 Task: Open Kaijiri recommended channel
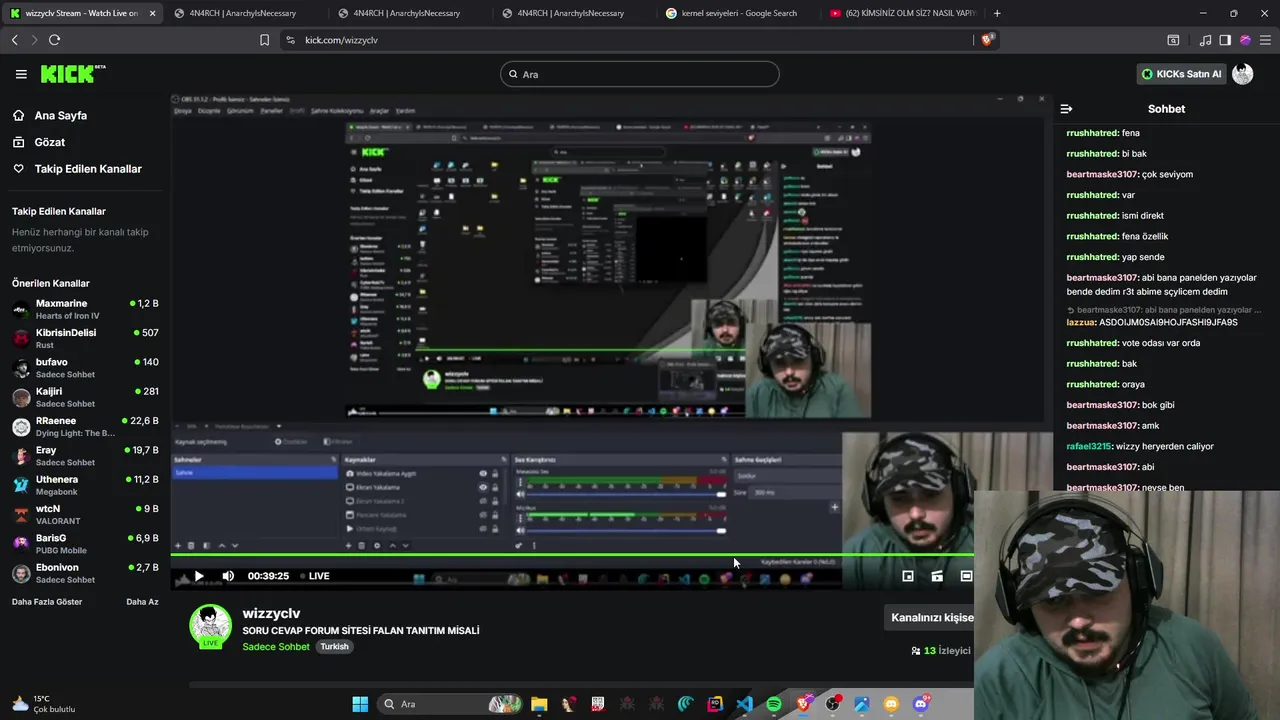point(85,397)
